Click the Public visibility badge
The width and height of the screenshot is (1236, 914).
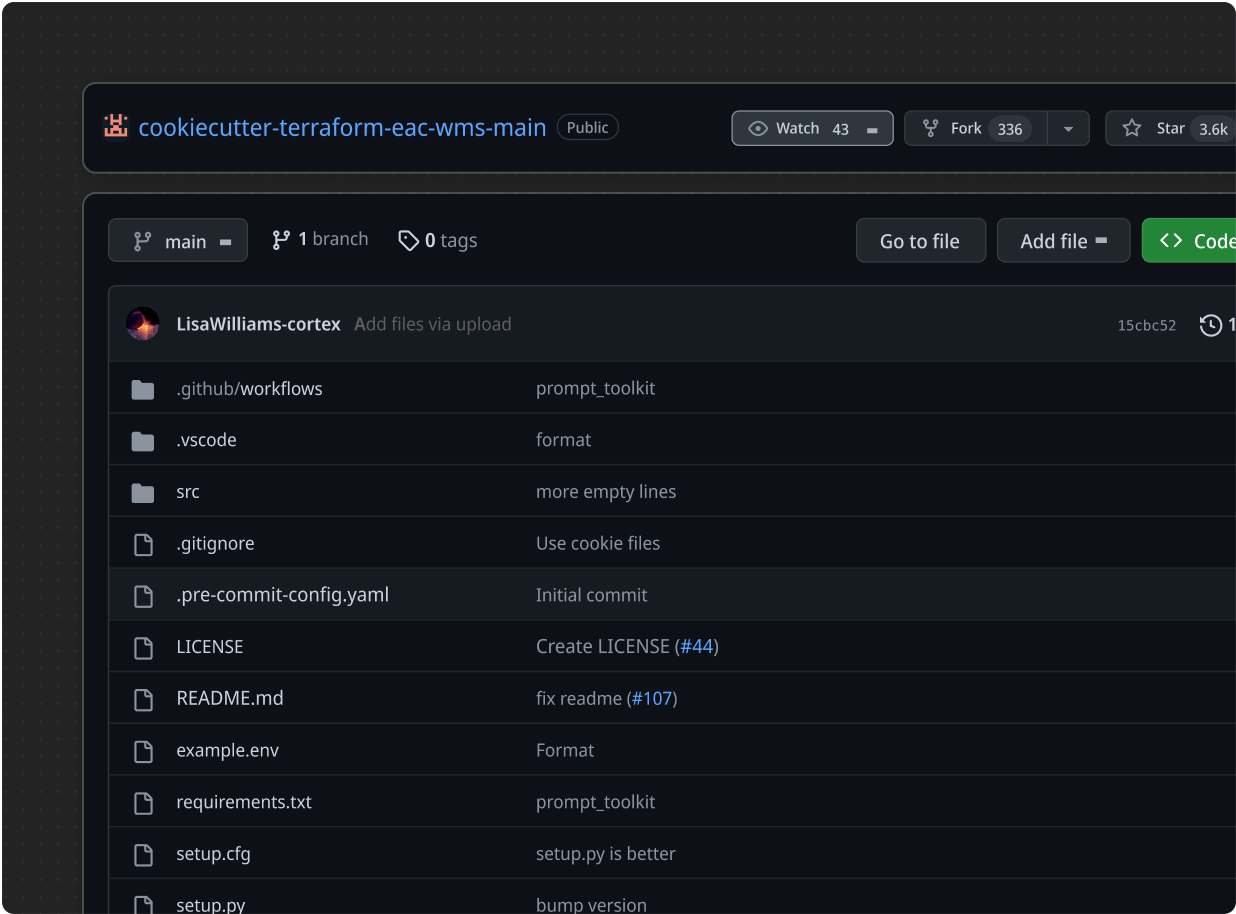click(587, 127)
